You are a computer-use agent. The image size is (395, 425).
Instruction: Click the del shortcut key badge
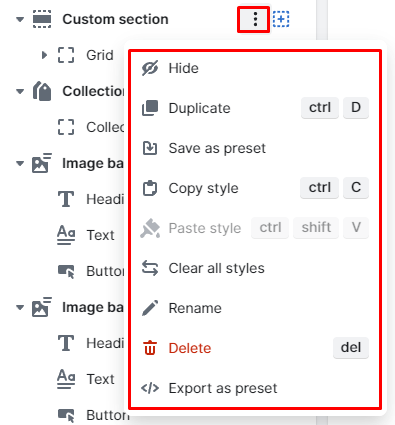click(x=351, y=348)
